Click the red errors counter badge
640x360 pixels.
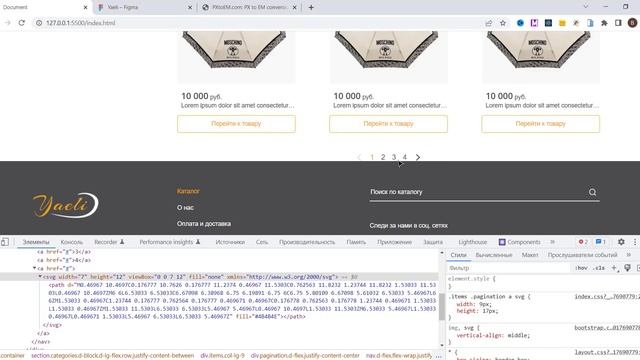582,242
